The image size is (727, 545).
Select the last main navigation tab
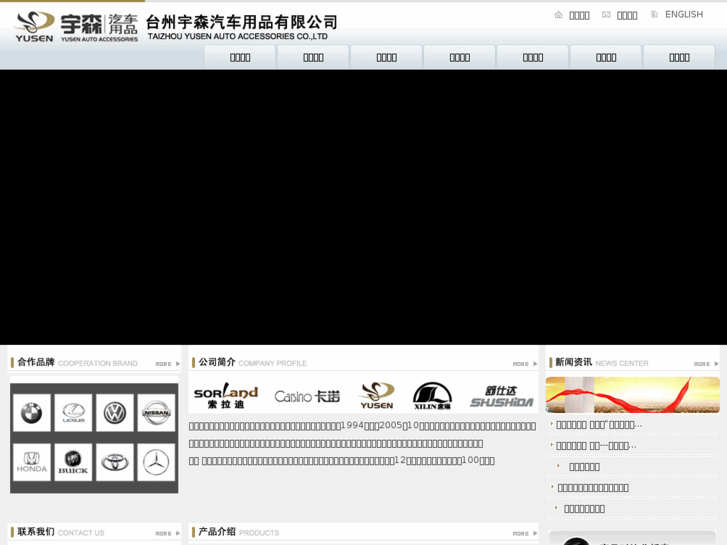pos(679,58)
